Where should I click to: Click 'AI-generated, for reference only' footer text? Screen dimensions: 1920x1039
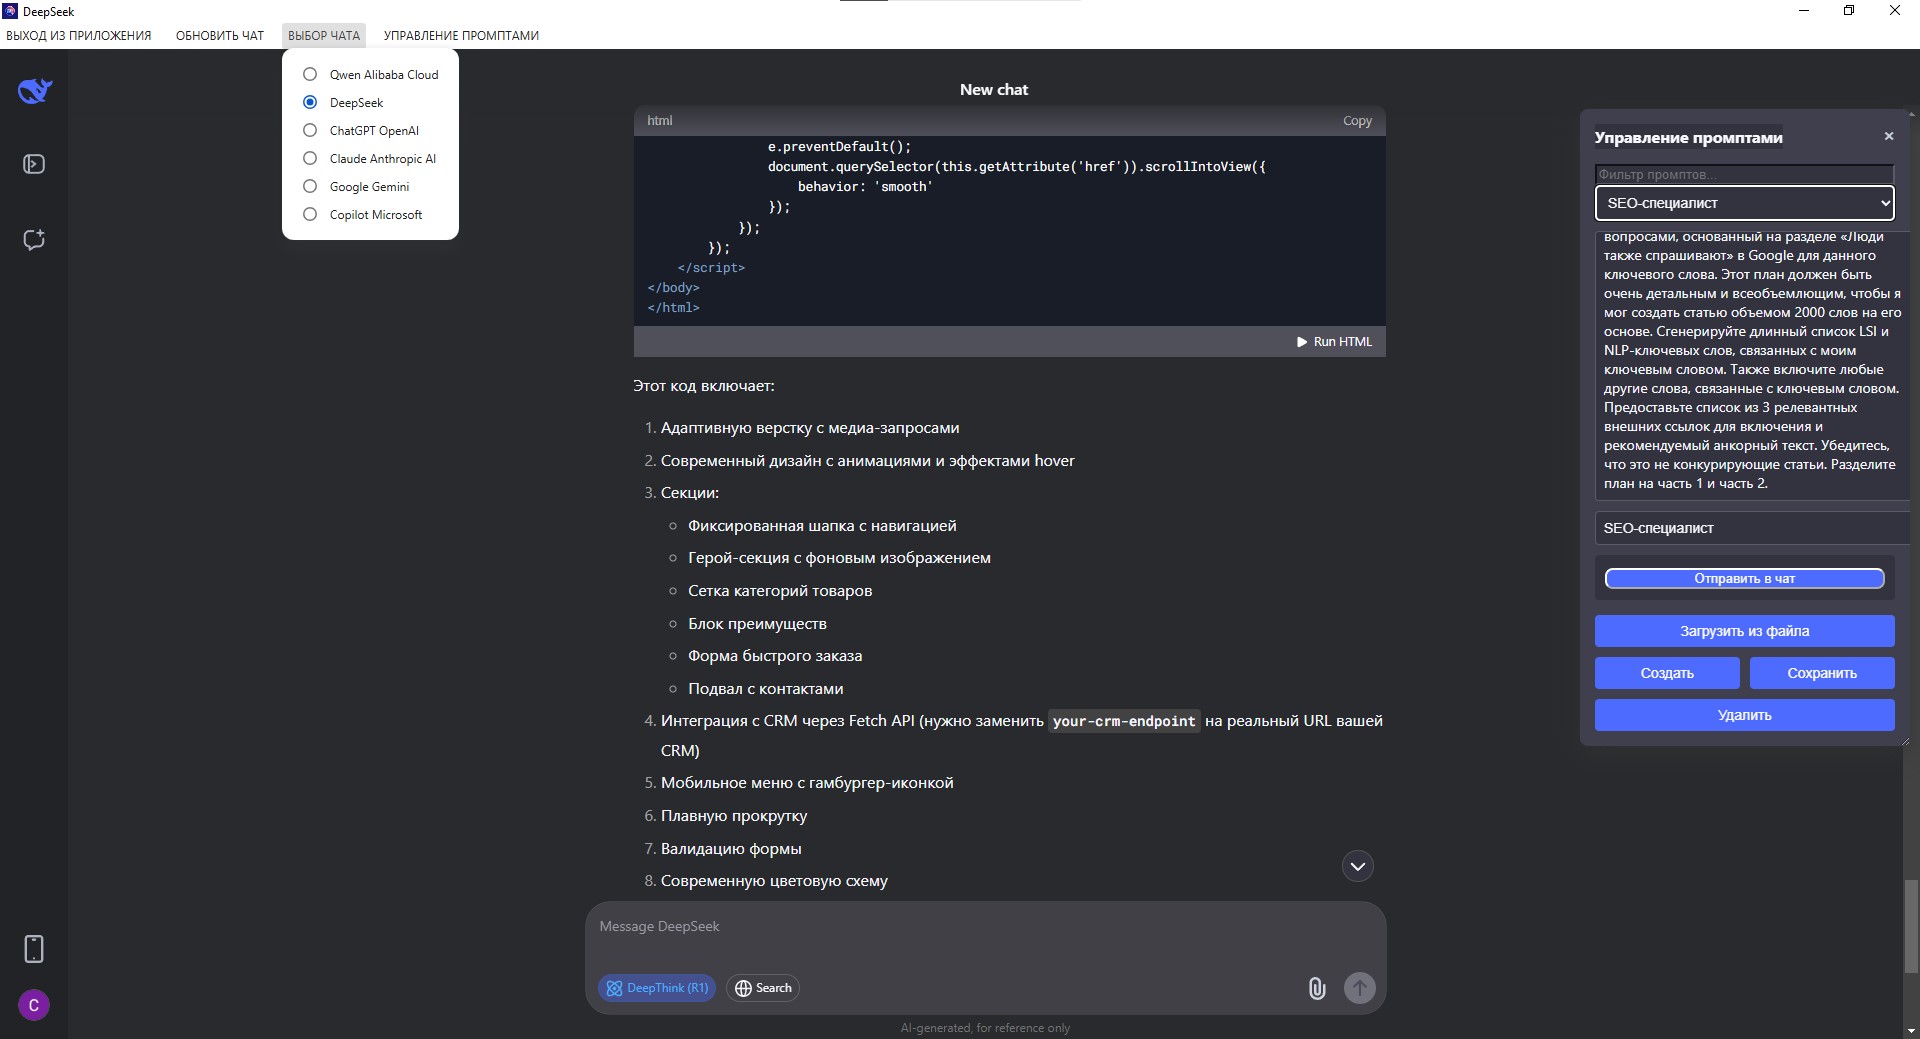[985, 1028]
